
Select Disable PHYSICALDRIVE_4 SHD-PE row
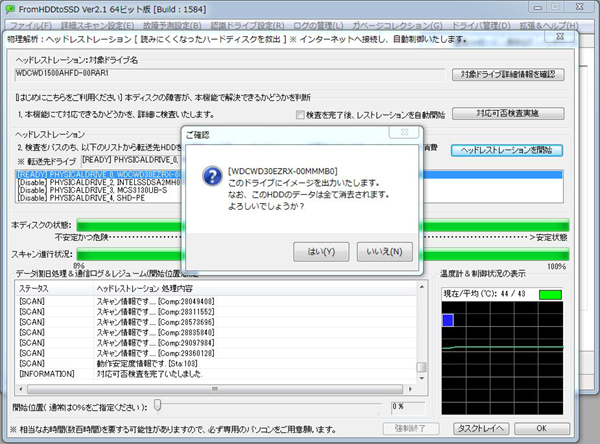[x=81, y=198]
